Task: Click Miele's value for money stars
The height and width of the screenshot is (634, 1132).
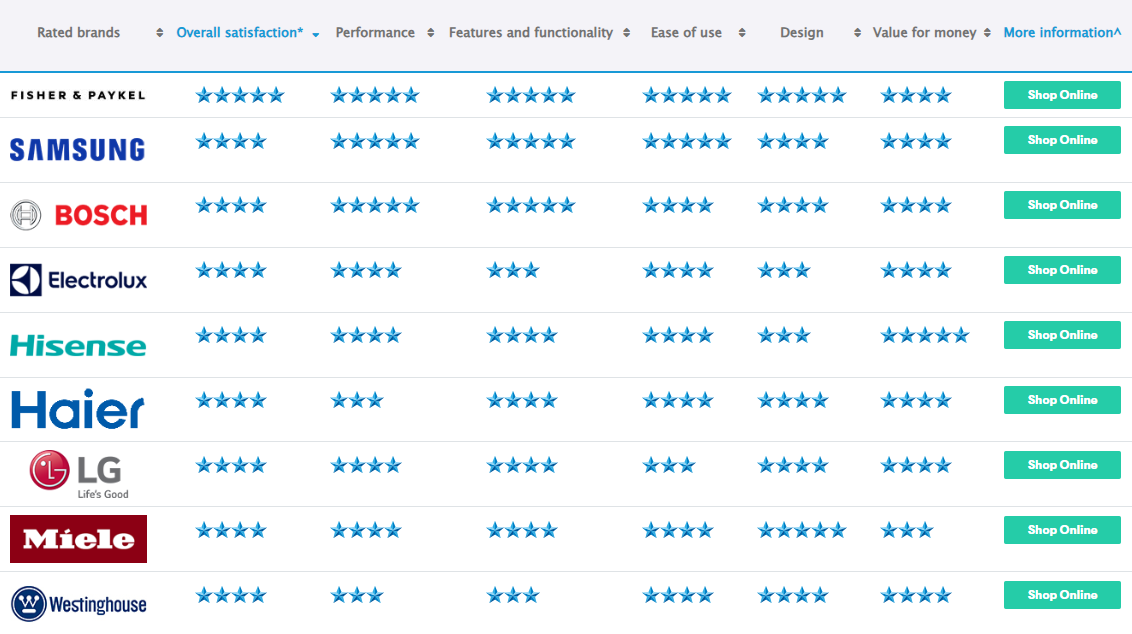Action: coord(907,531)
